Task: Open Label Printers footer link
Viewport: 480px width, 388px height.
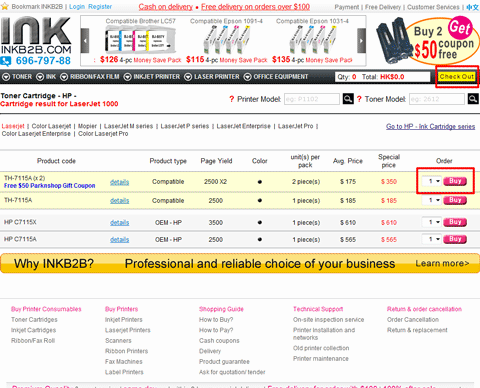Action: click(x=124, y=372)
